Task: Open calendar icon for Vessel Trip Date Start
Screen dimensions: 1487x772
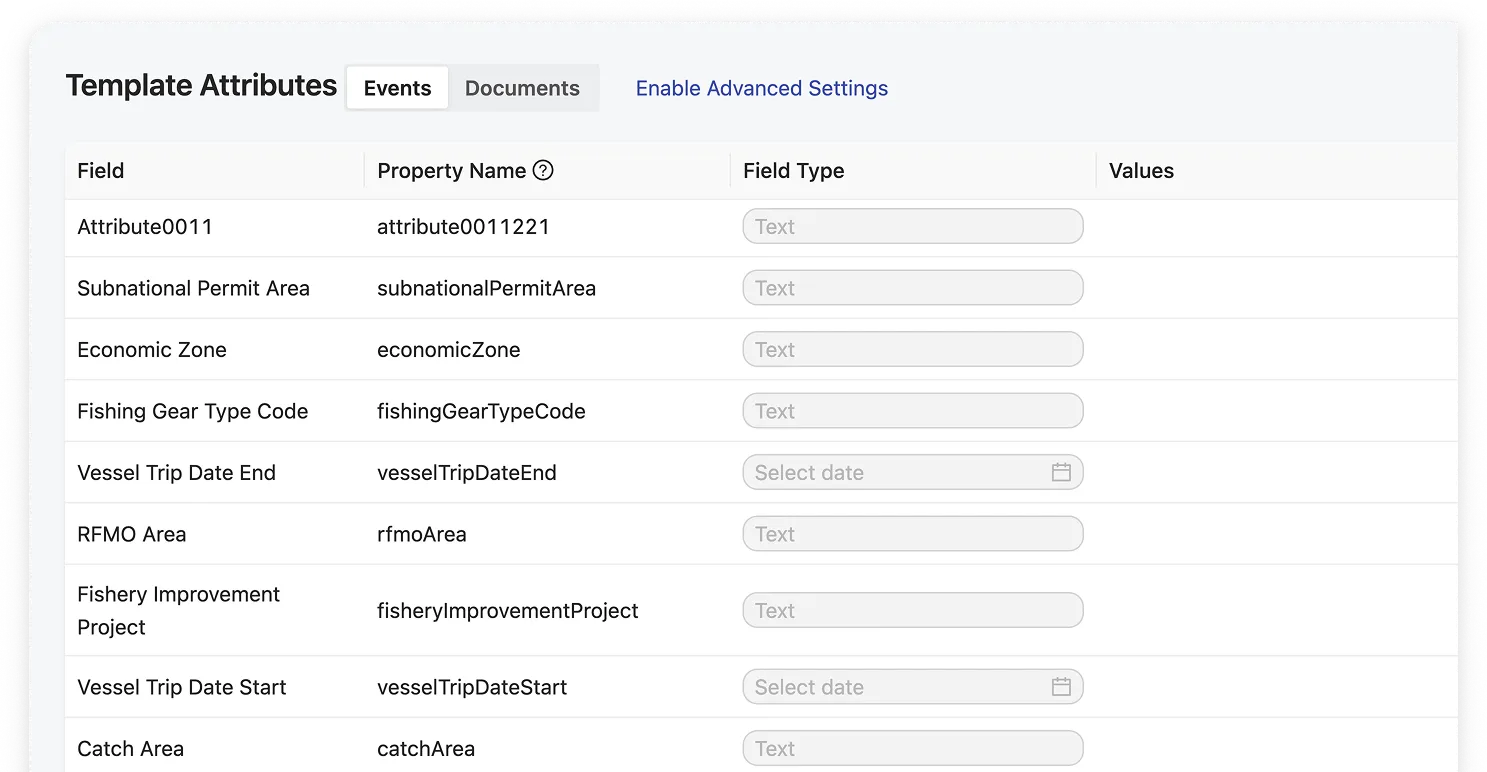Action: [x=1061, y=687]
